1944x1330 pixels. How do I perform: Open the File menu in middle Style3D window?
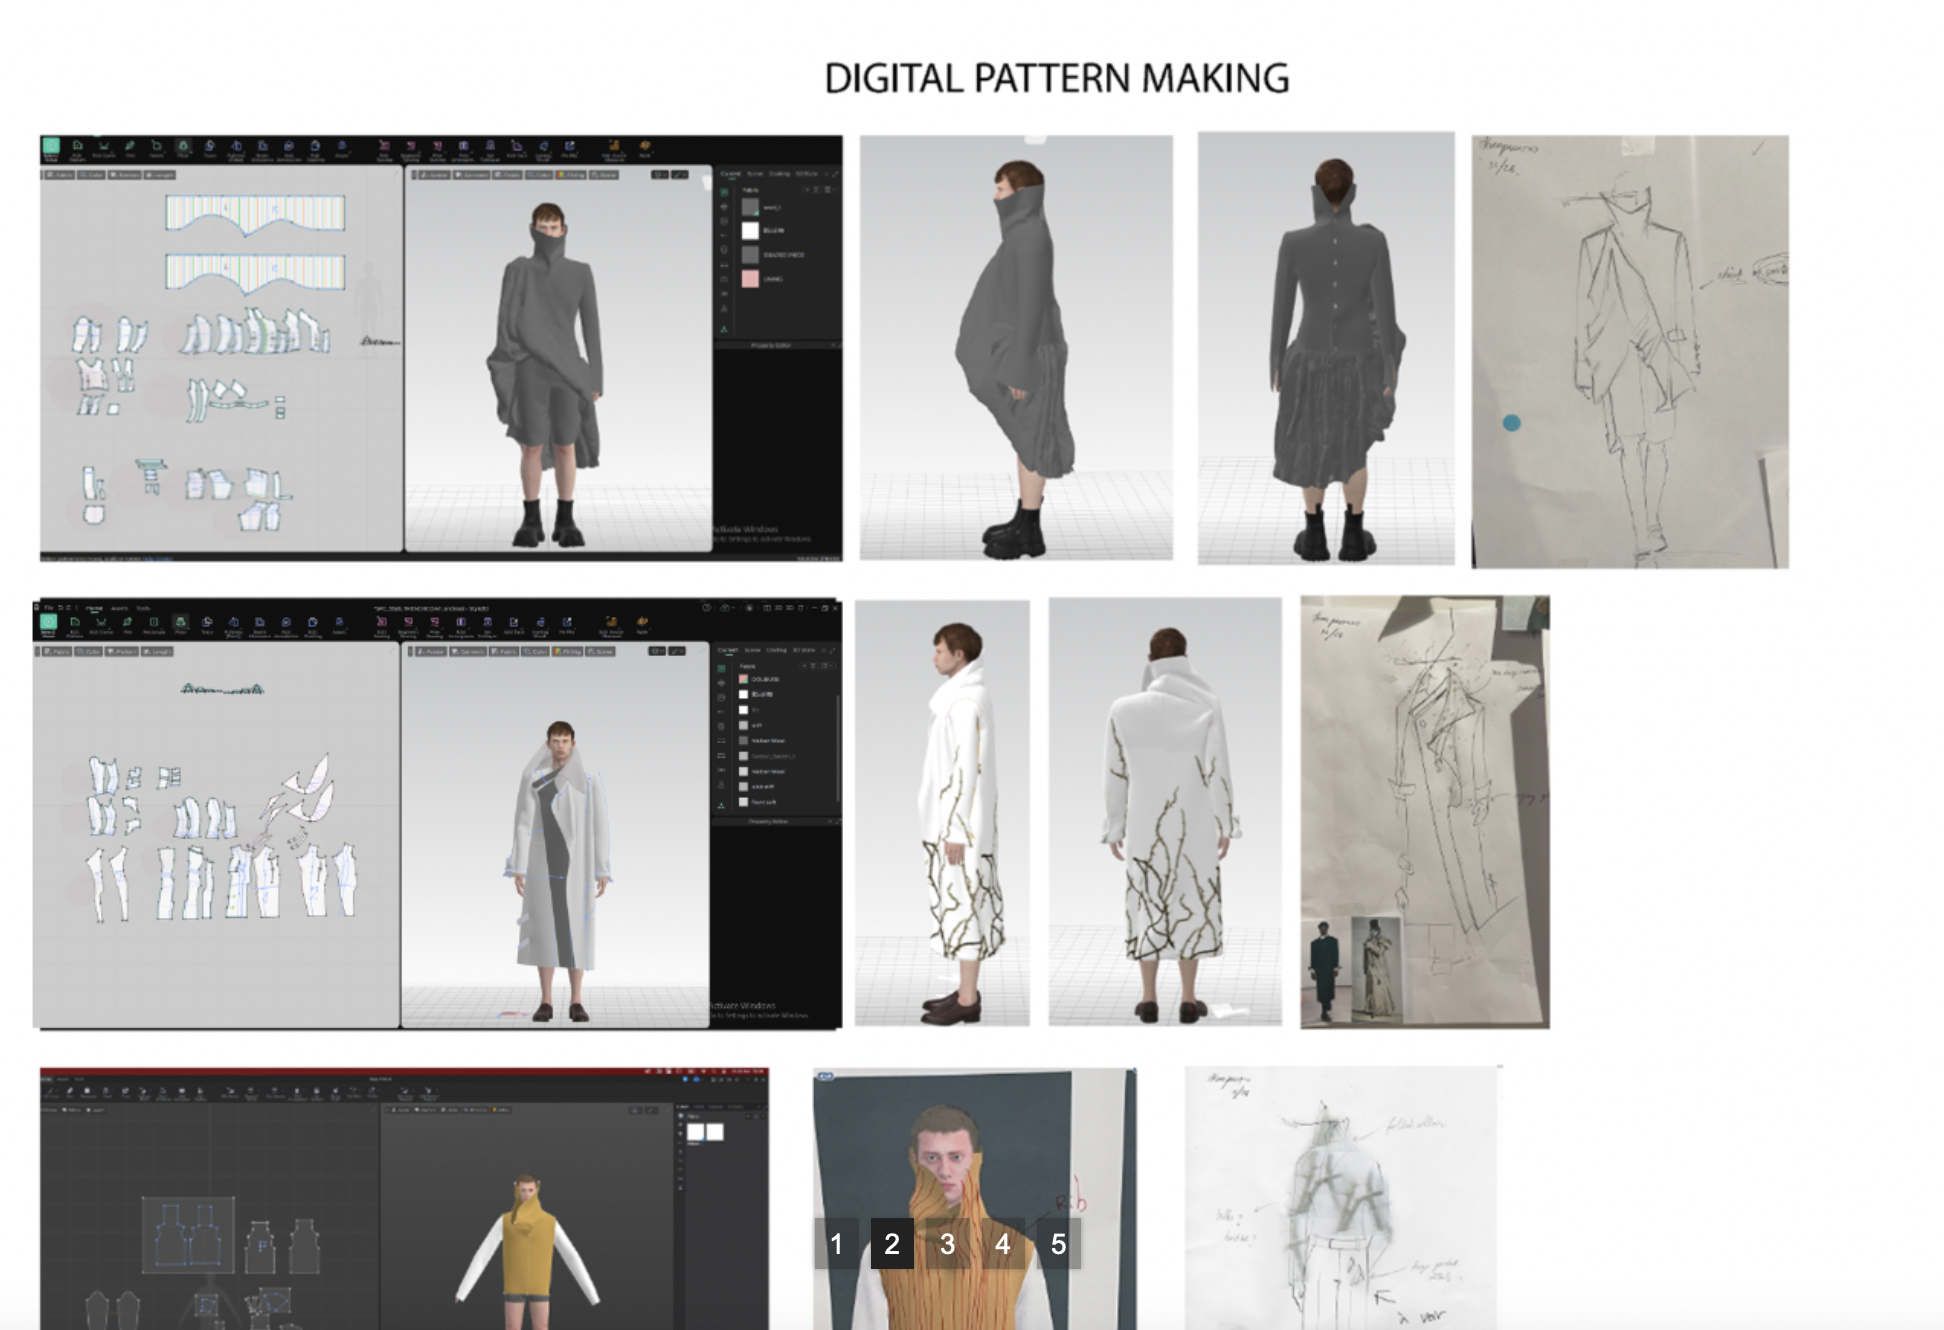point(49,608)
